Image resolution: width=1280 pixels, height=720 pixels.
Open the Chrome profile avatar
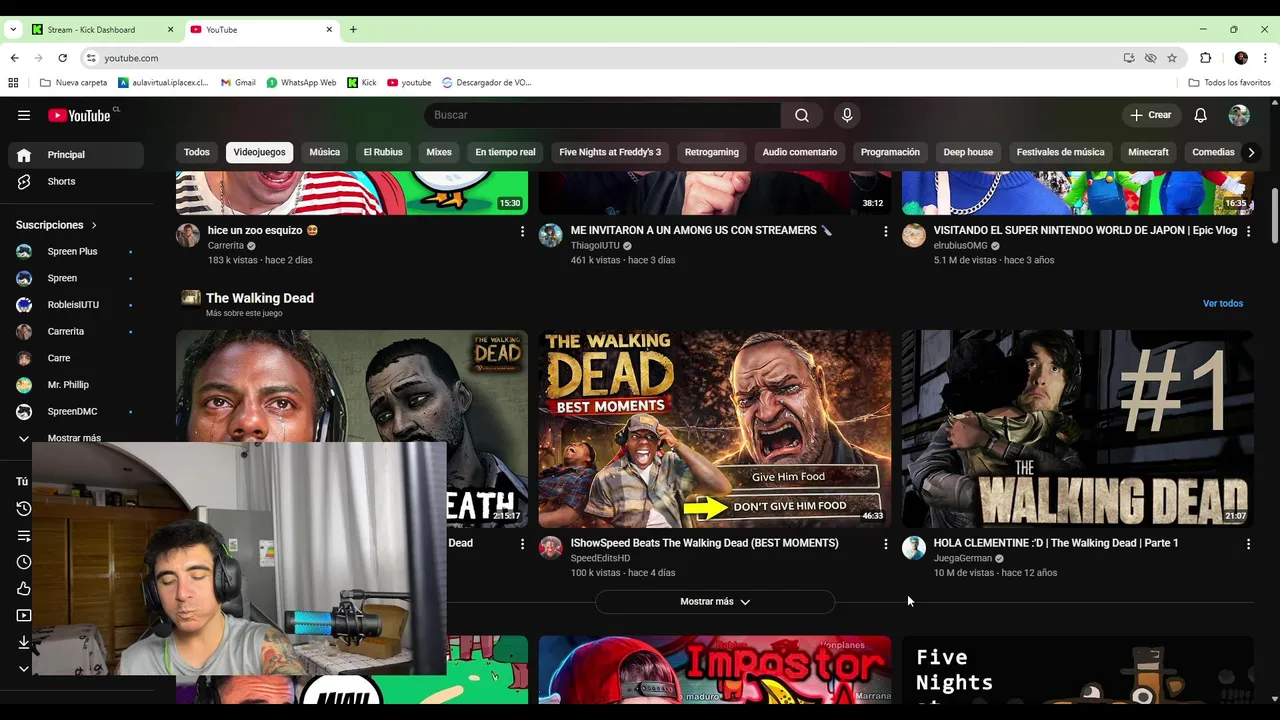(1241, 58)
